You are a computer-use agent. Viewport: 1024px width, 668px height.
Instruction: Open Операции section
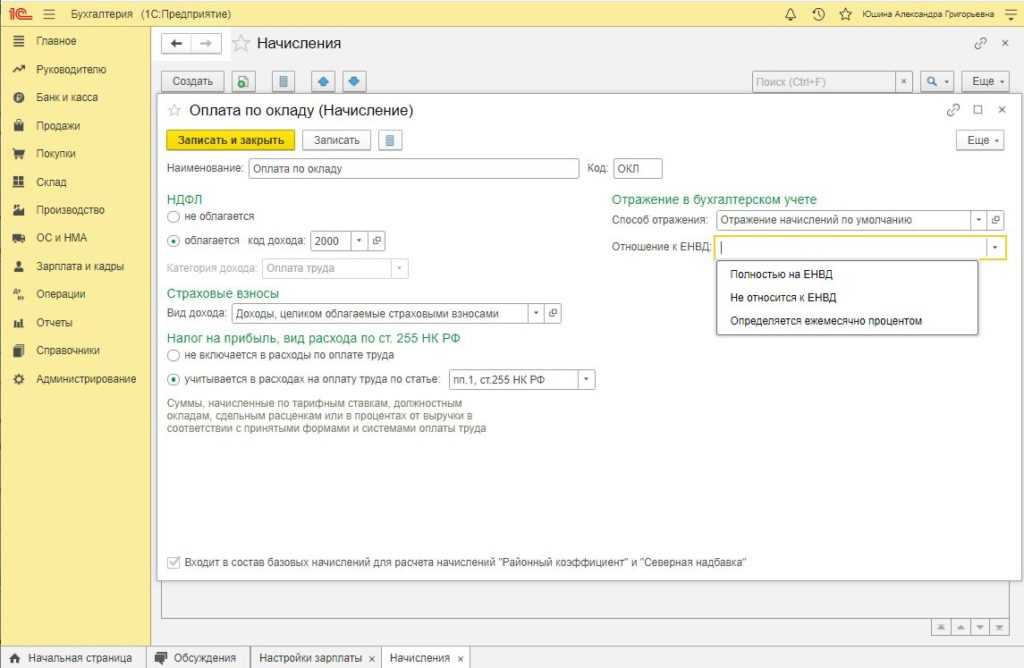coord(61,294)
